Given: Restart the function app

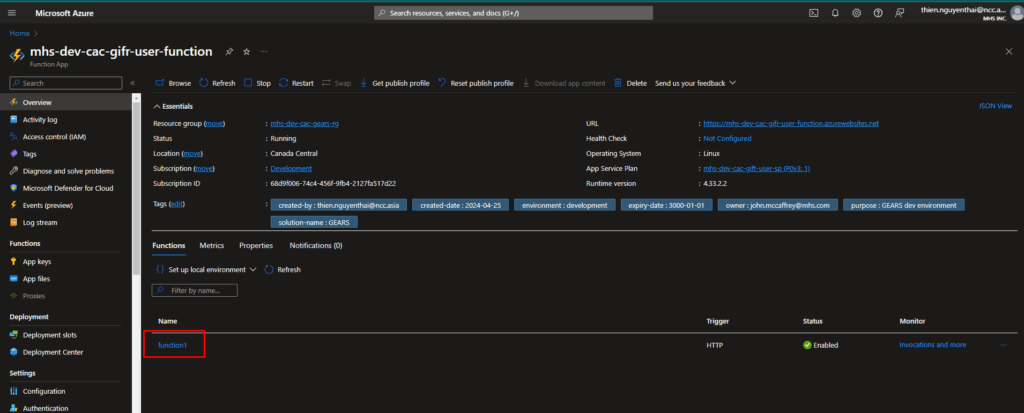Looking at the screenshot, I should click(x=296, y=83).
